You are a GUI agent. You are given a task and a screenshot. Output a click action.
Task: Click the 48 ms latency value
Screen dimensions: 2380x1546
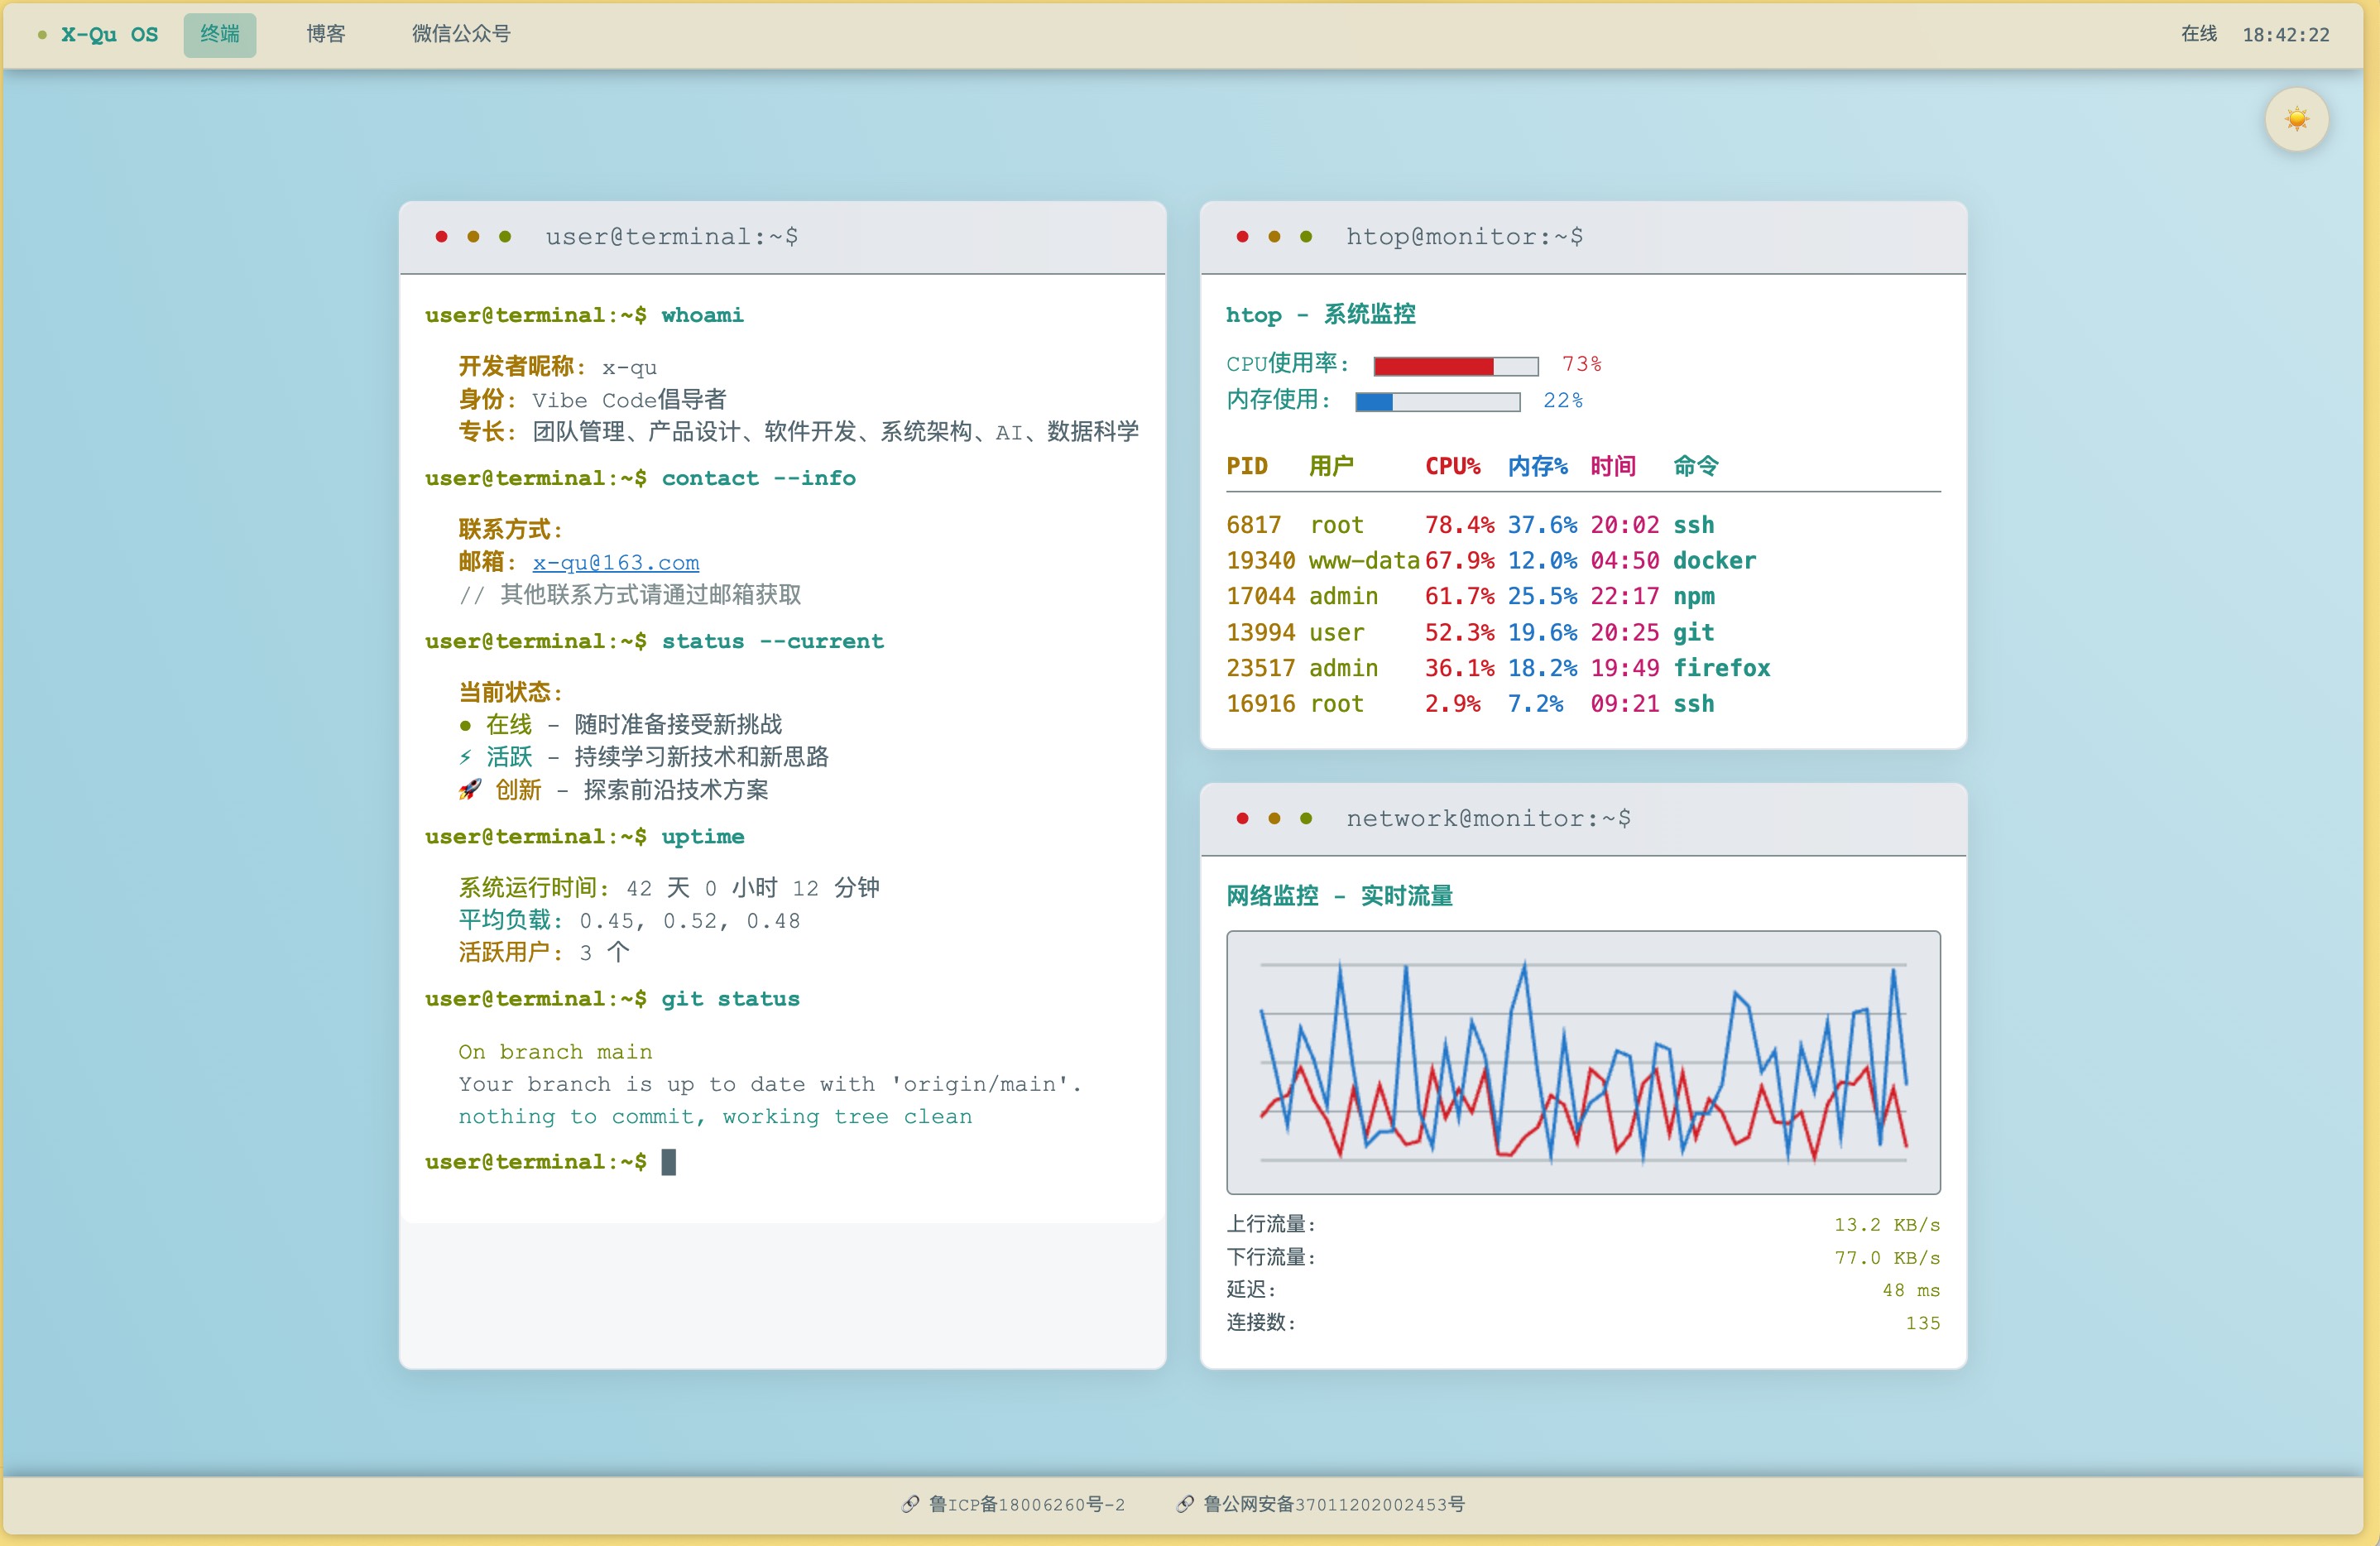click(1911, 1291)
